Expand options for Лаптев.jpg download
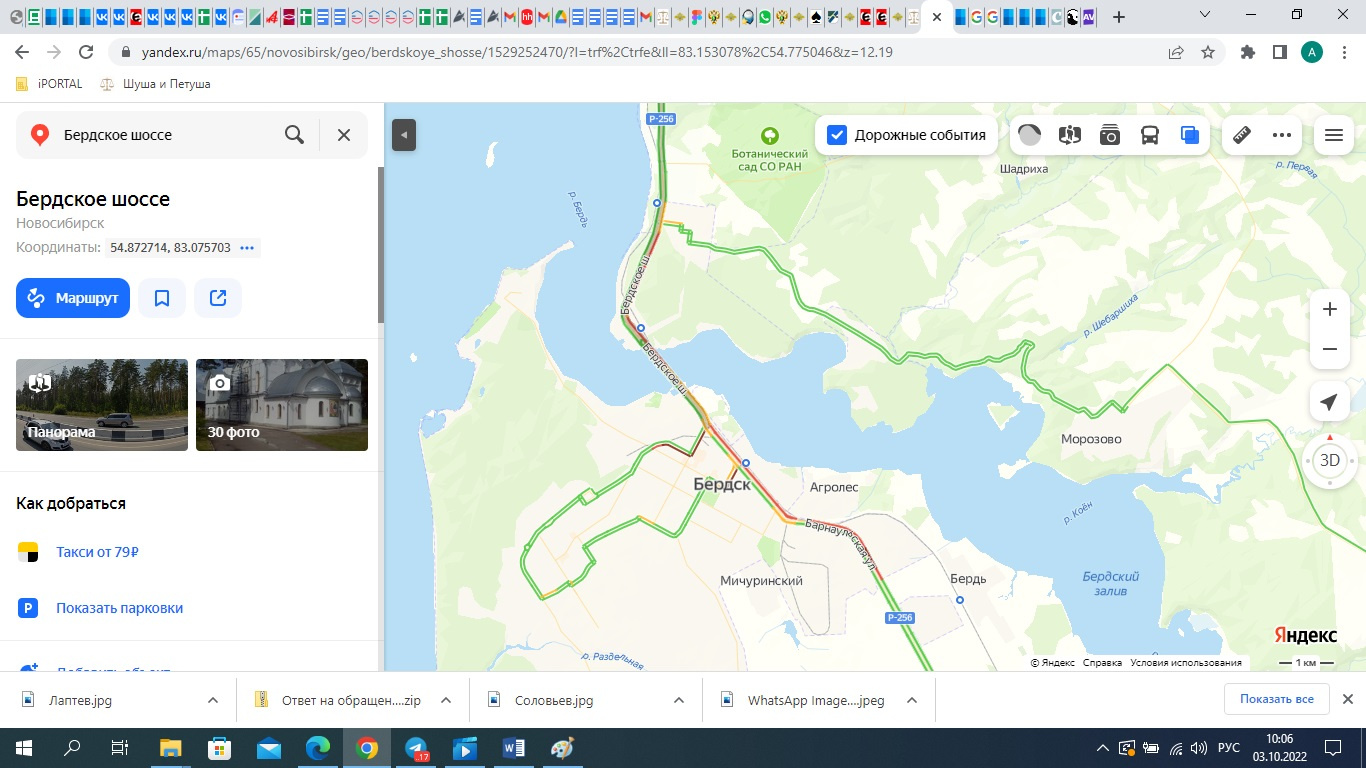This screenshot has width=1366, height=768. click(213, 700)
